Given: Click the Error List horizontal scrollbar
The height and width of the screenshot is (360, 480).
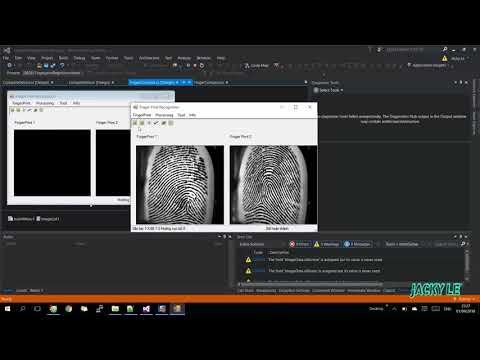Looking at the screenshot, I should [x=312, y=284].
